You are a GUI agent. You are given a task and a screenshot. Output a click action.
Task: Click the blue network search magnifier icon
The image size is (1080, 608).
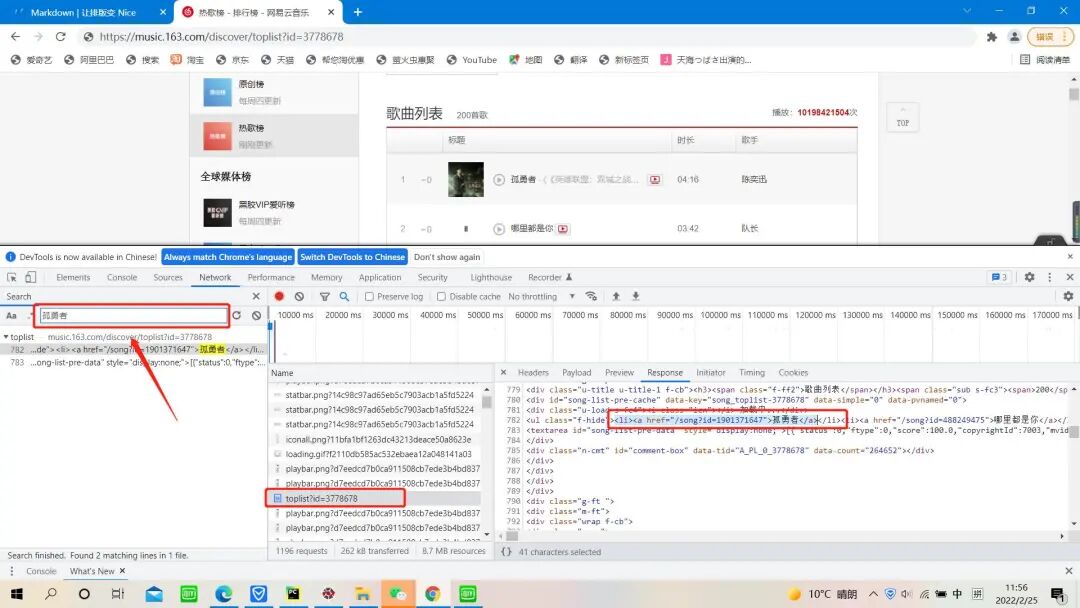pos(344,296)
